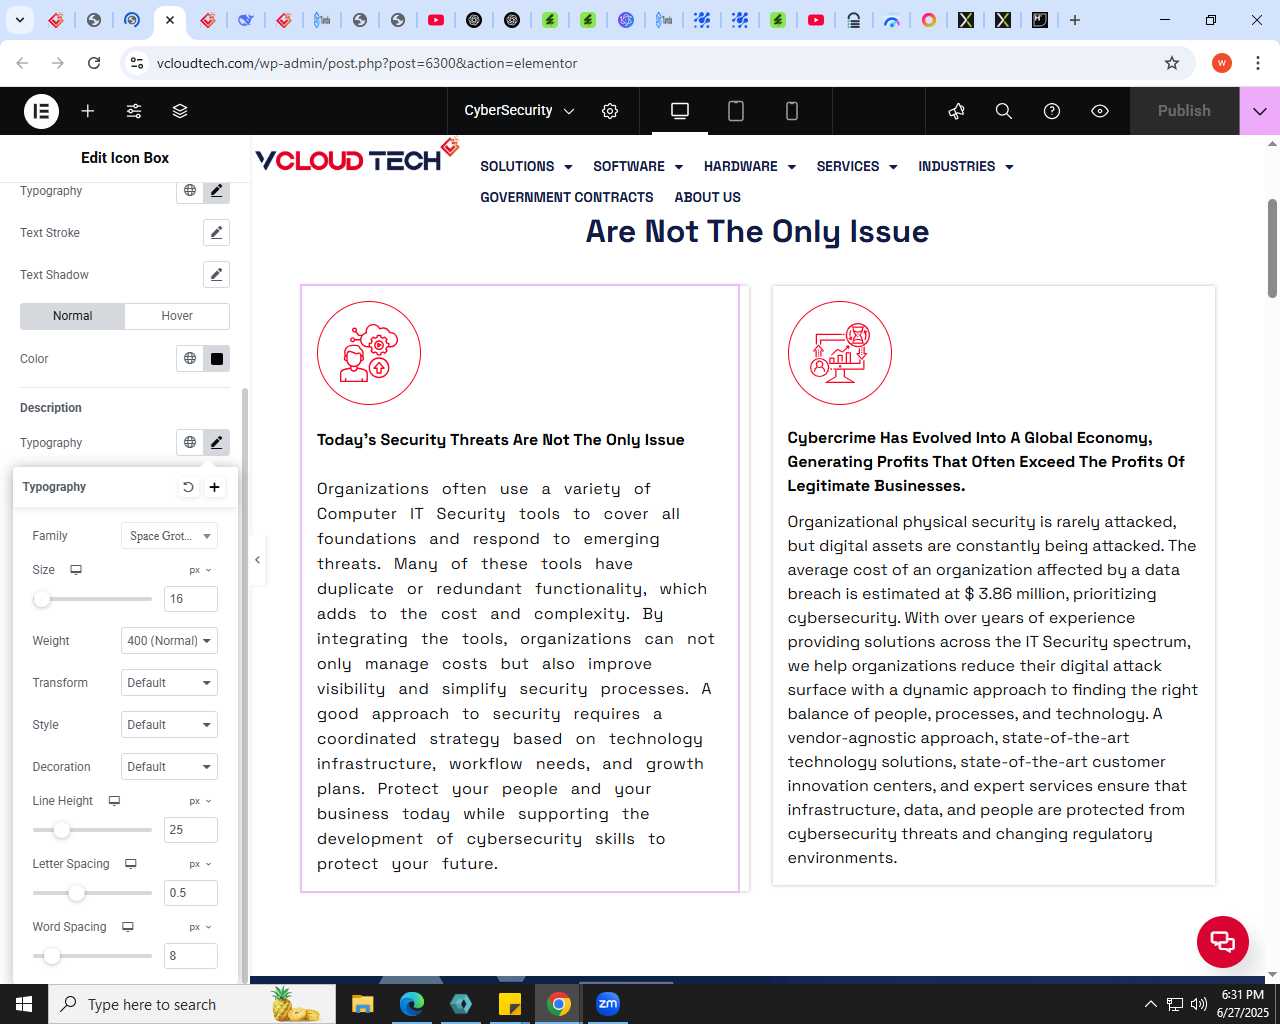Change Word Spacing unit px dropdown
1280x1024 pixels.
(200, 927)
